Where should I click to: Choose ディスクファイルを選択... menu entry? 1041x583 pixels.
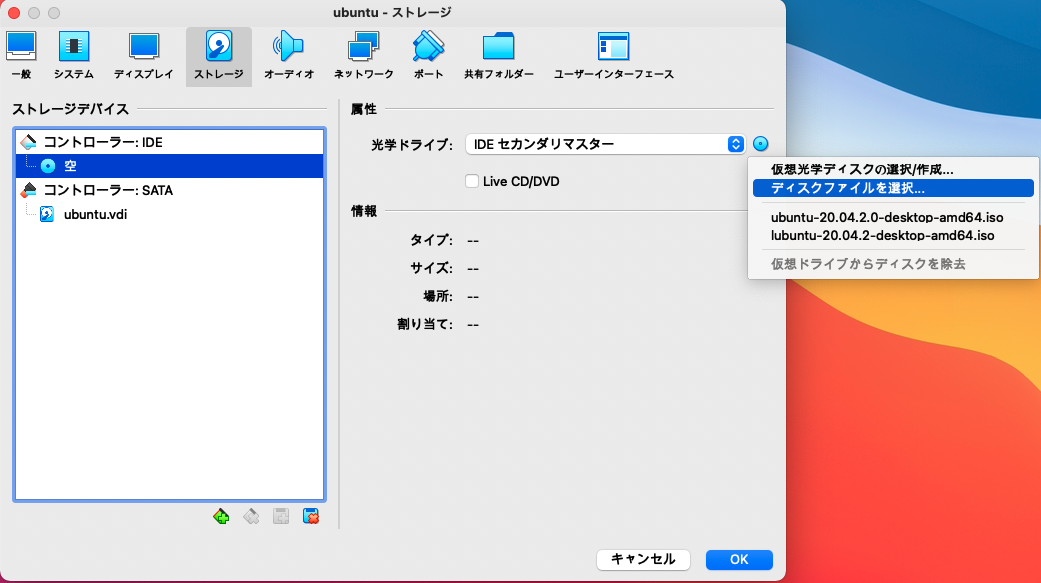(893, 188)
